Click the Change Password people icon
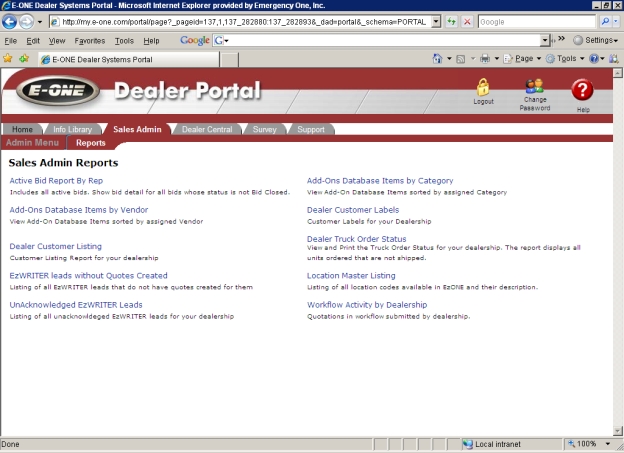Image resolution: width=624 pixels, height=453 pixels. click(534, 86)
